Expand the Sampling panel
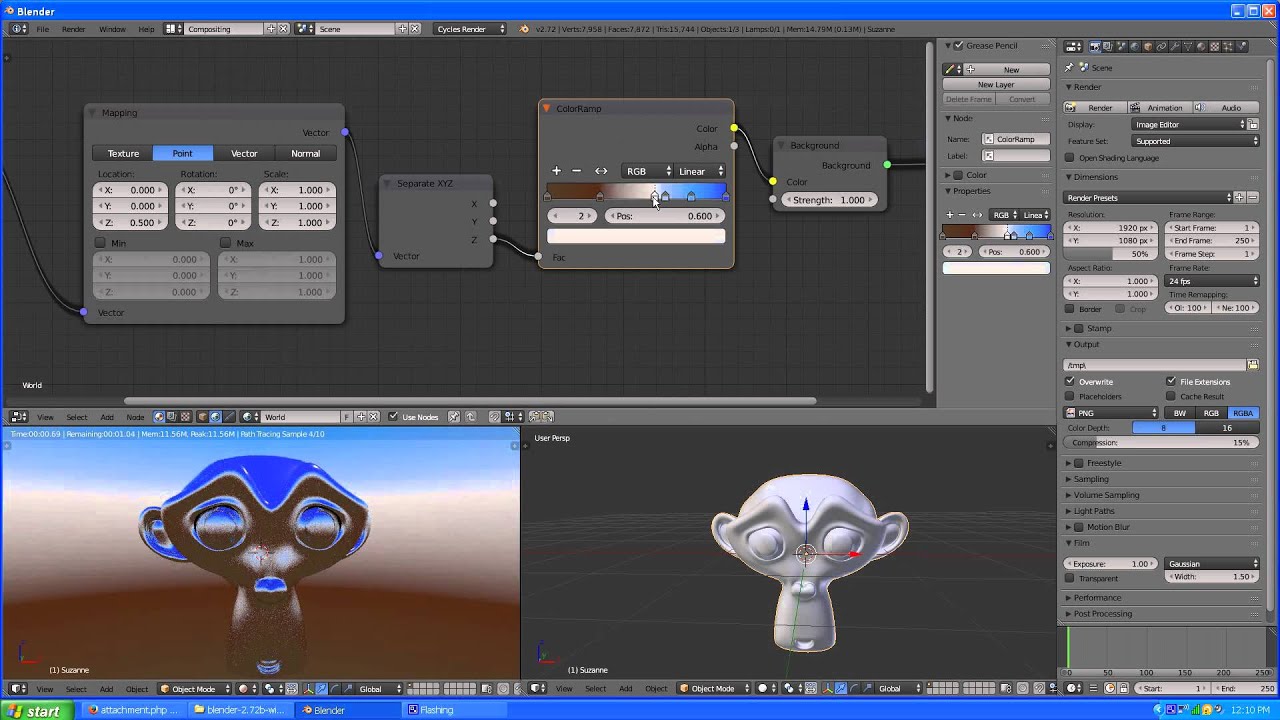The image size is (1280, 720). 1091,479
